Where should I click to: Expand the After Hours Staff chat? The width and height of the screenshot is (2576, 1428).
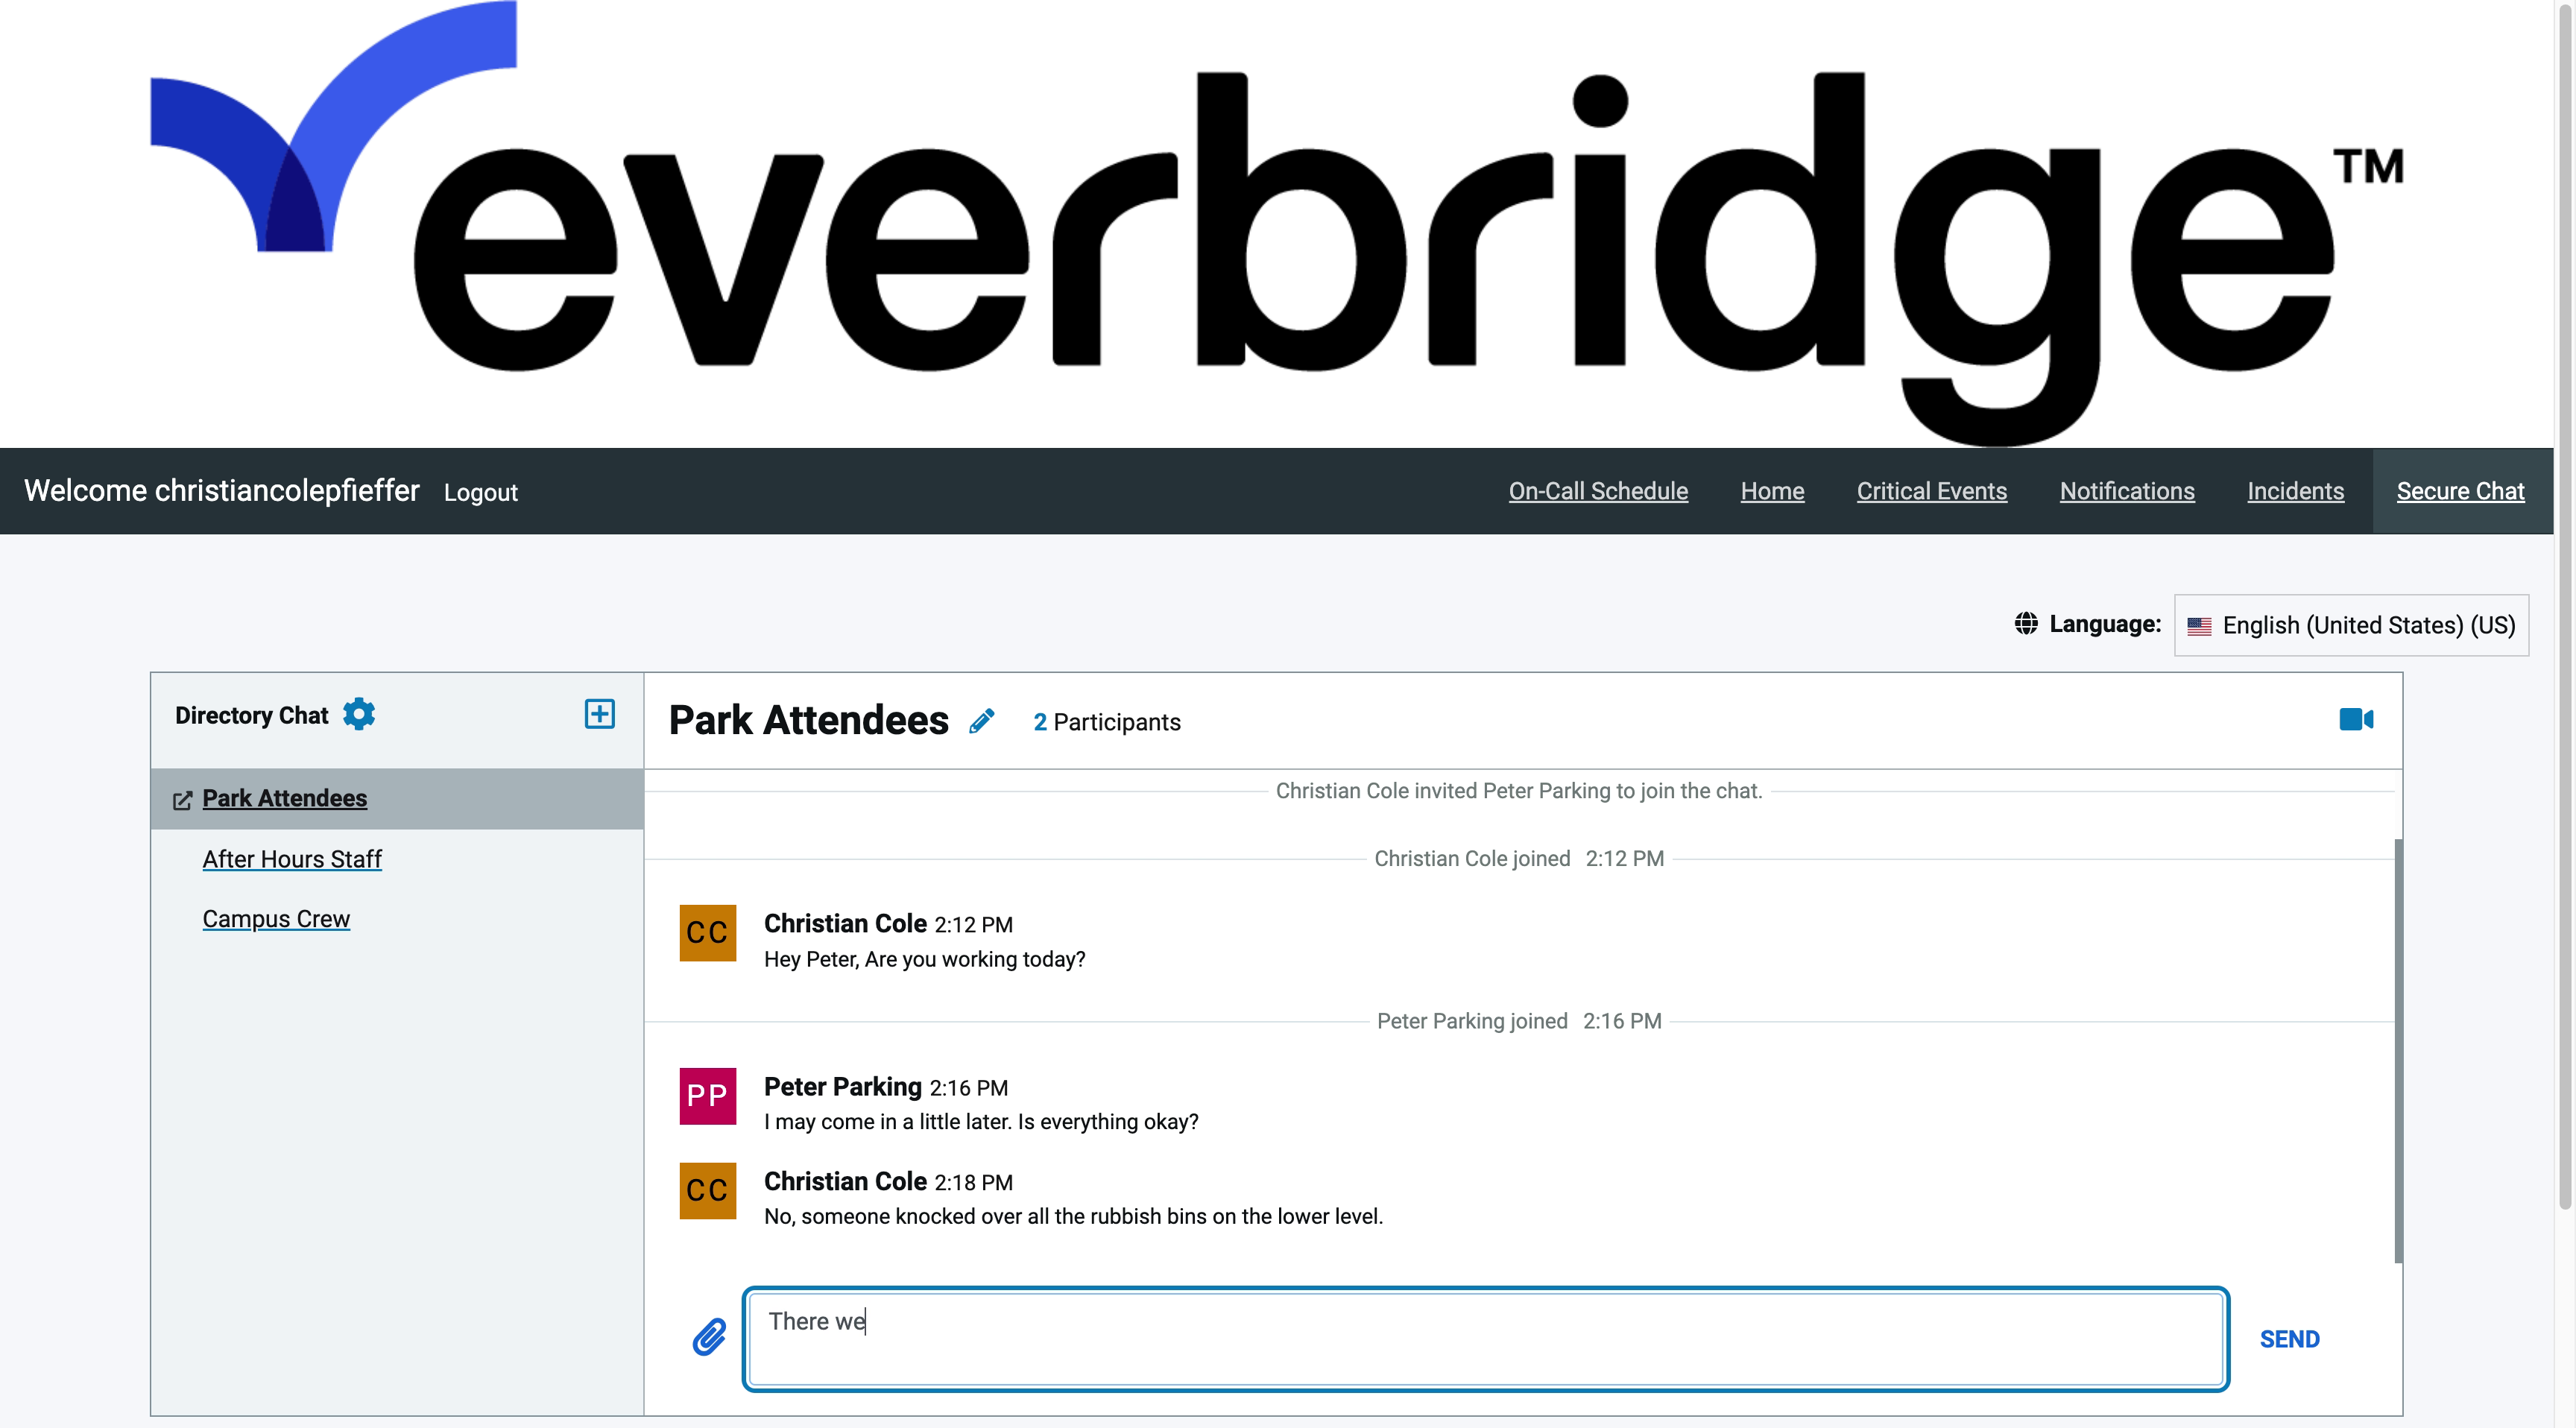[x=294, y=858]
